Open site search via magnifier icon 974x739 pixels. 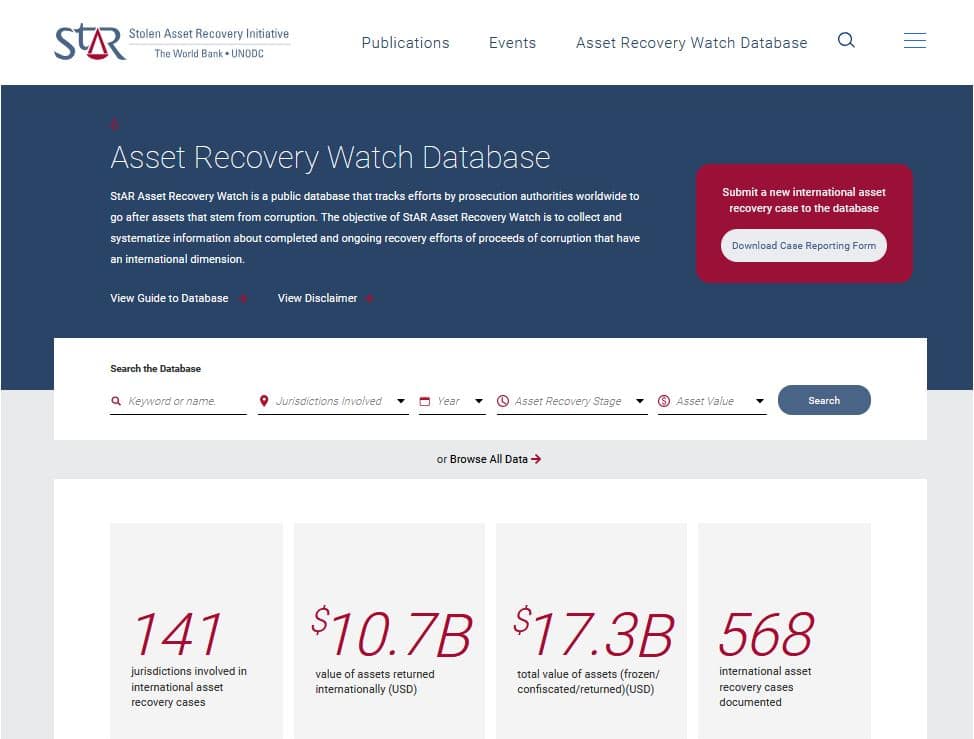click(846, 41)
